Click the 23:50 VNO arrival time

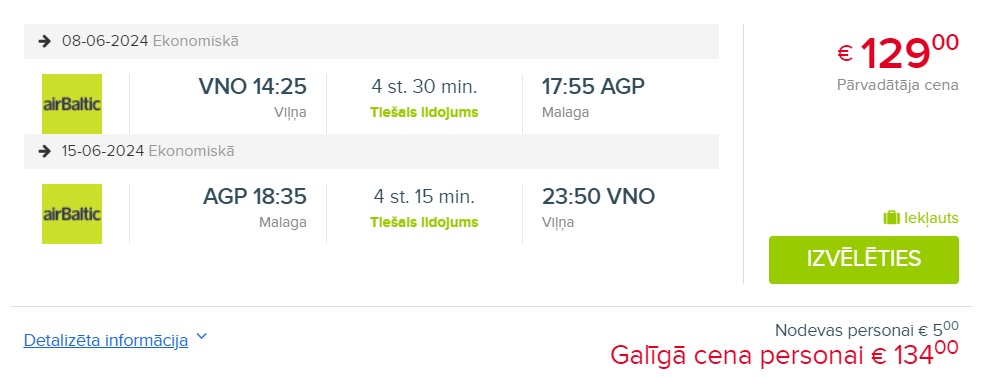pyautogui.click(x=598, y=197)
